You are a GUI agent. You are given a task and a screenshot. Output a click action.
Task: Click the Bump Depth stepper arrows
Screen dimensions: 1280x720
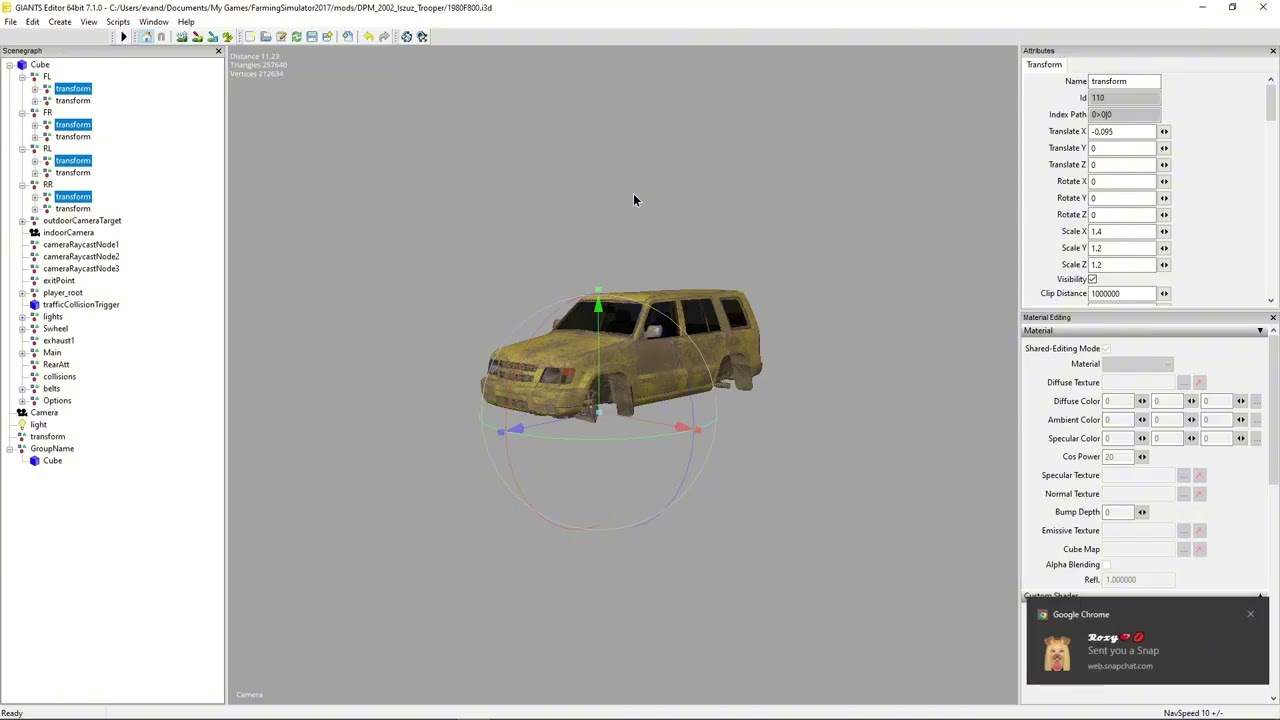click(1142, 512)
